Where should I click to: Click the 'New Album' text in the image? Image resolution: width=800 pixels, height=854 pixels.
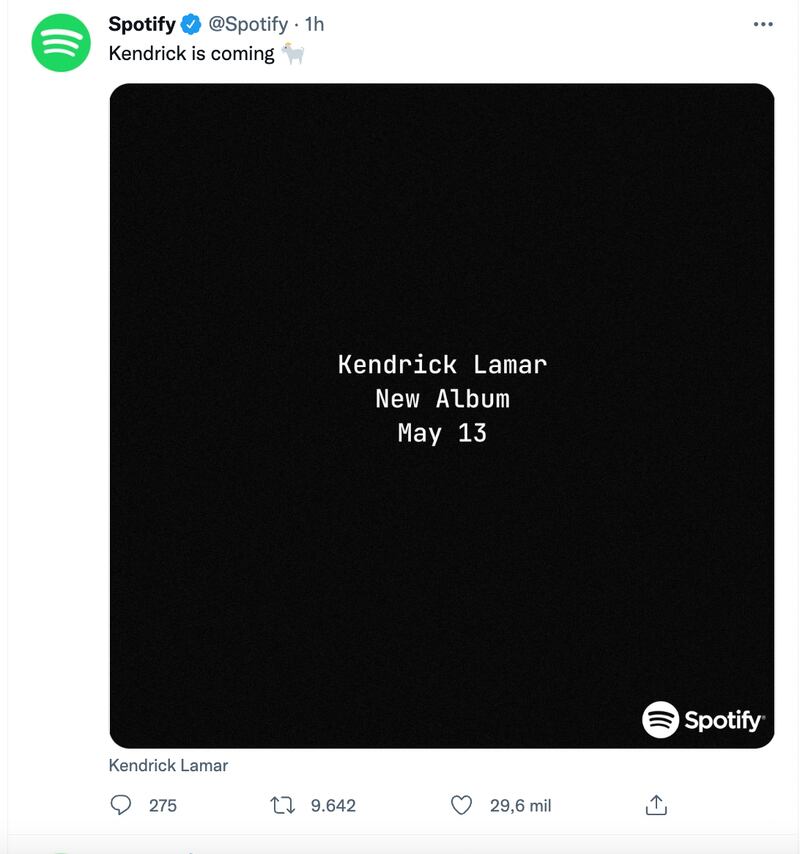(442, 398)
